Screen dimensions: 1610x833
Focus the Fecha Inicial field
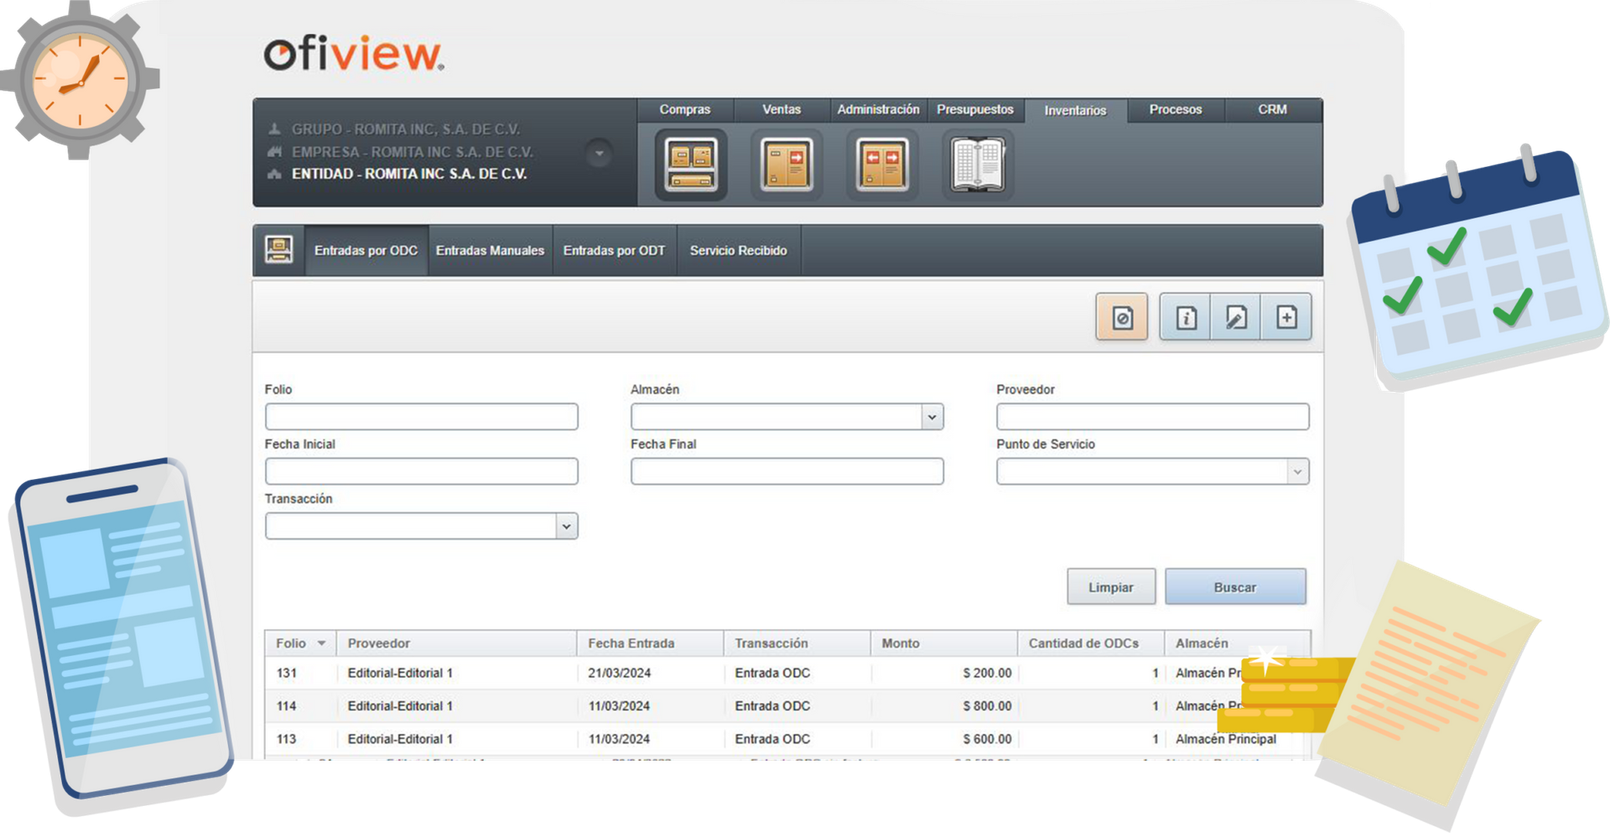point(421,472)
